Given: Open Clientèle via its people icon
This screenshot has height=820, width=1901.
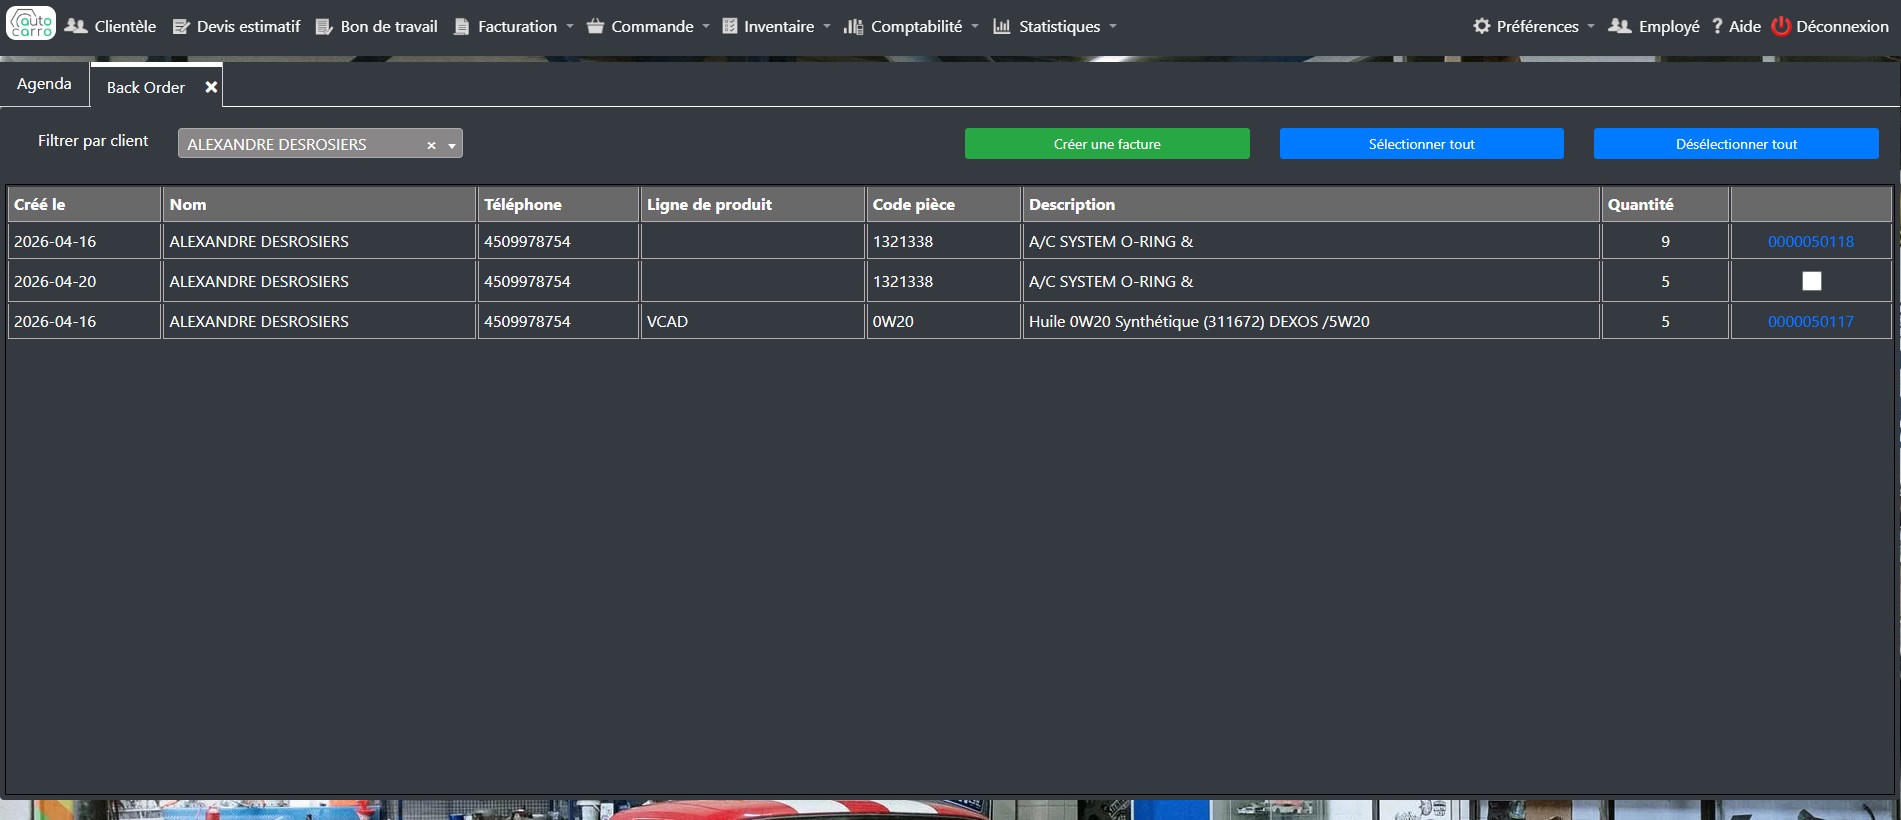Looking at the screenshot, I should 76,26.
